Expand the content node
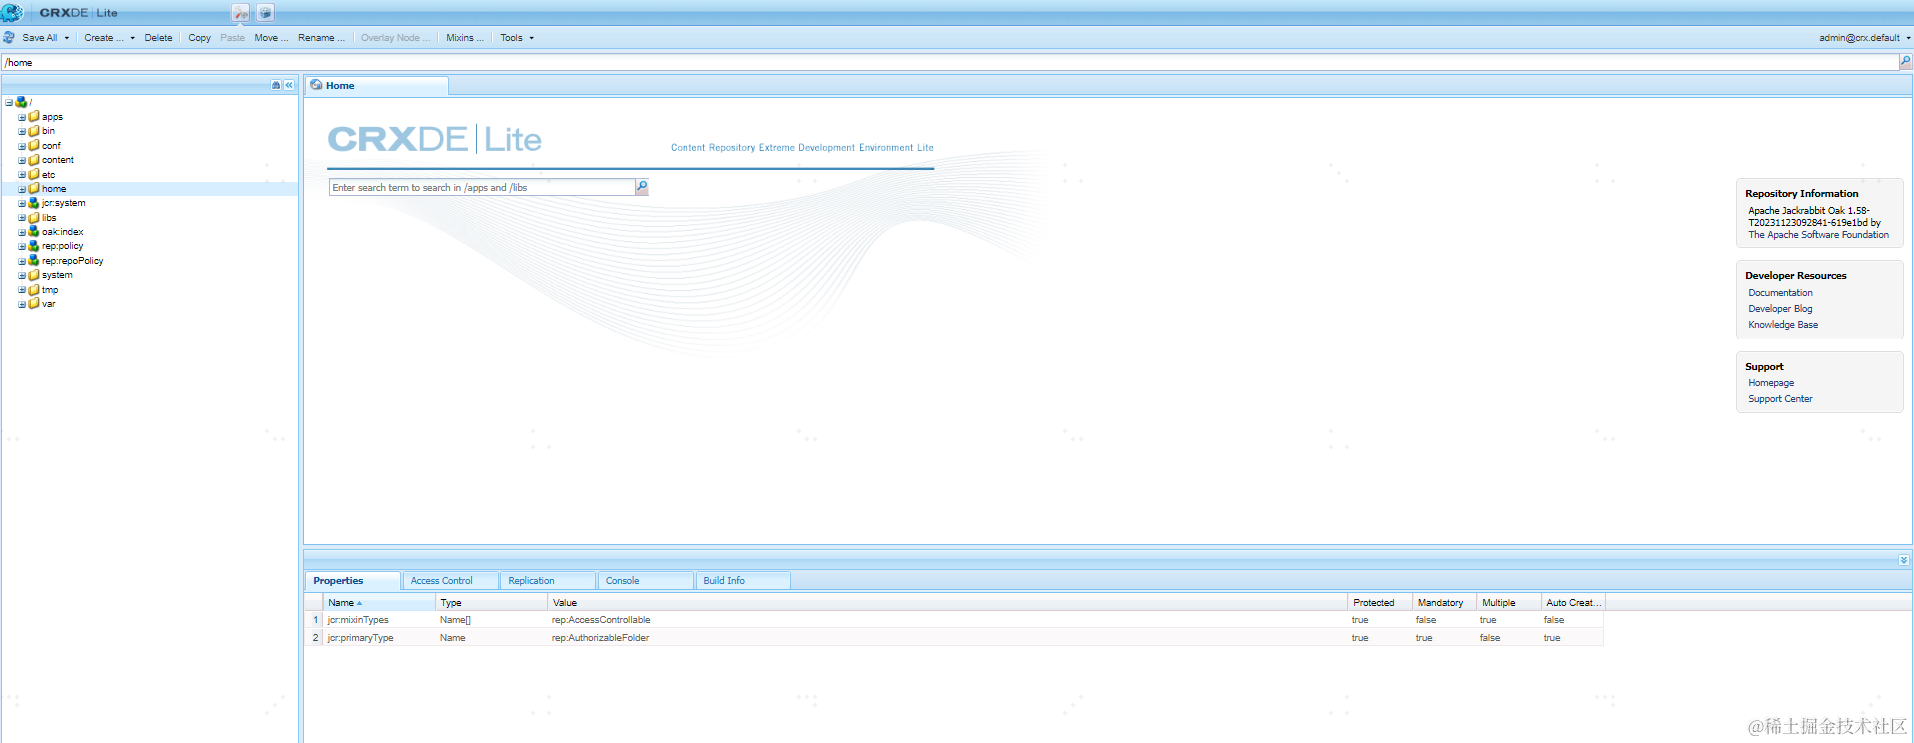The height and width of the screenshot is (743, 1914). click(22, 160)
